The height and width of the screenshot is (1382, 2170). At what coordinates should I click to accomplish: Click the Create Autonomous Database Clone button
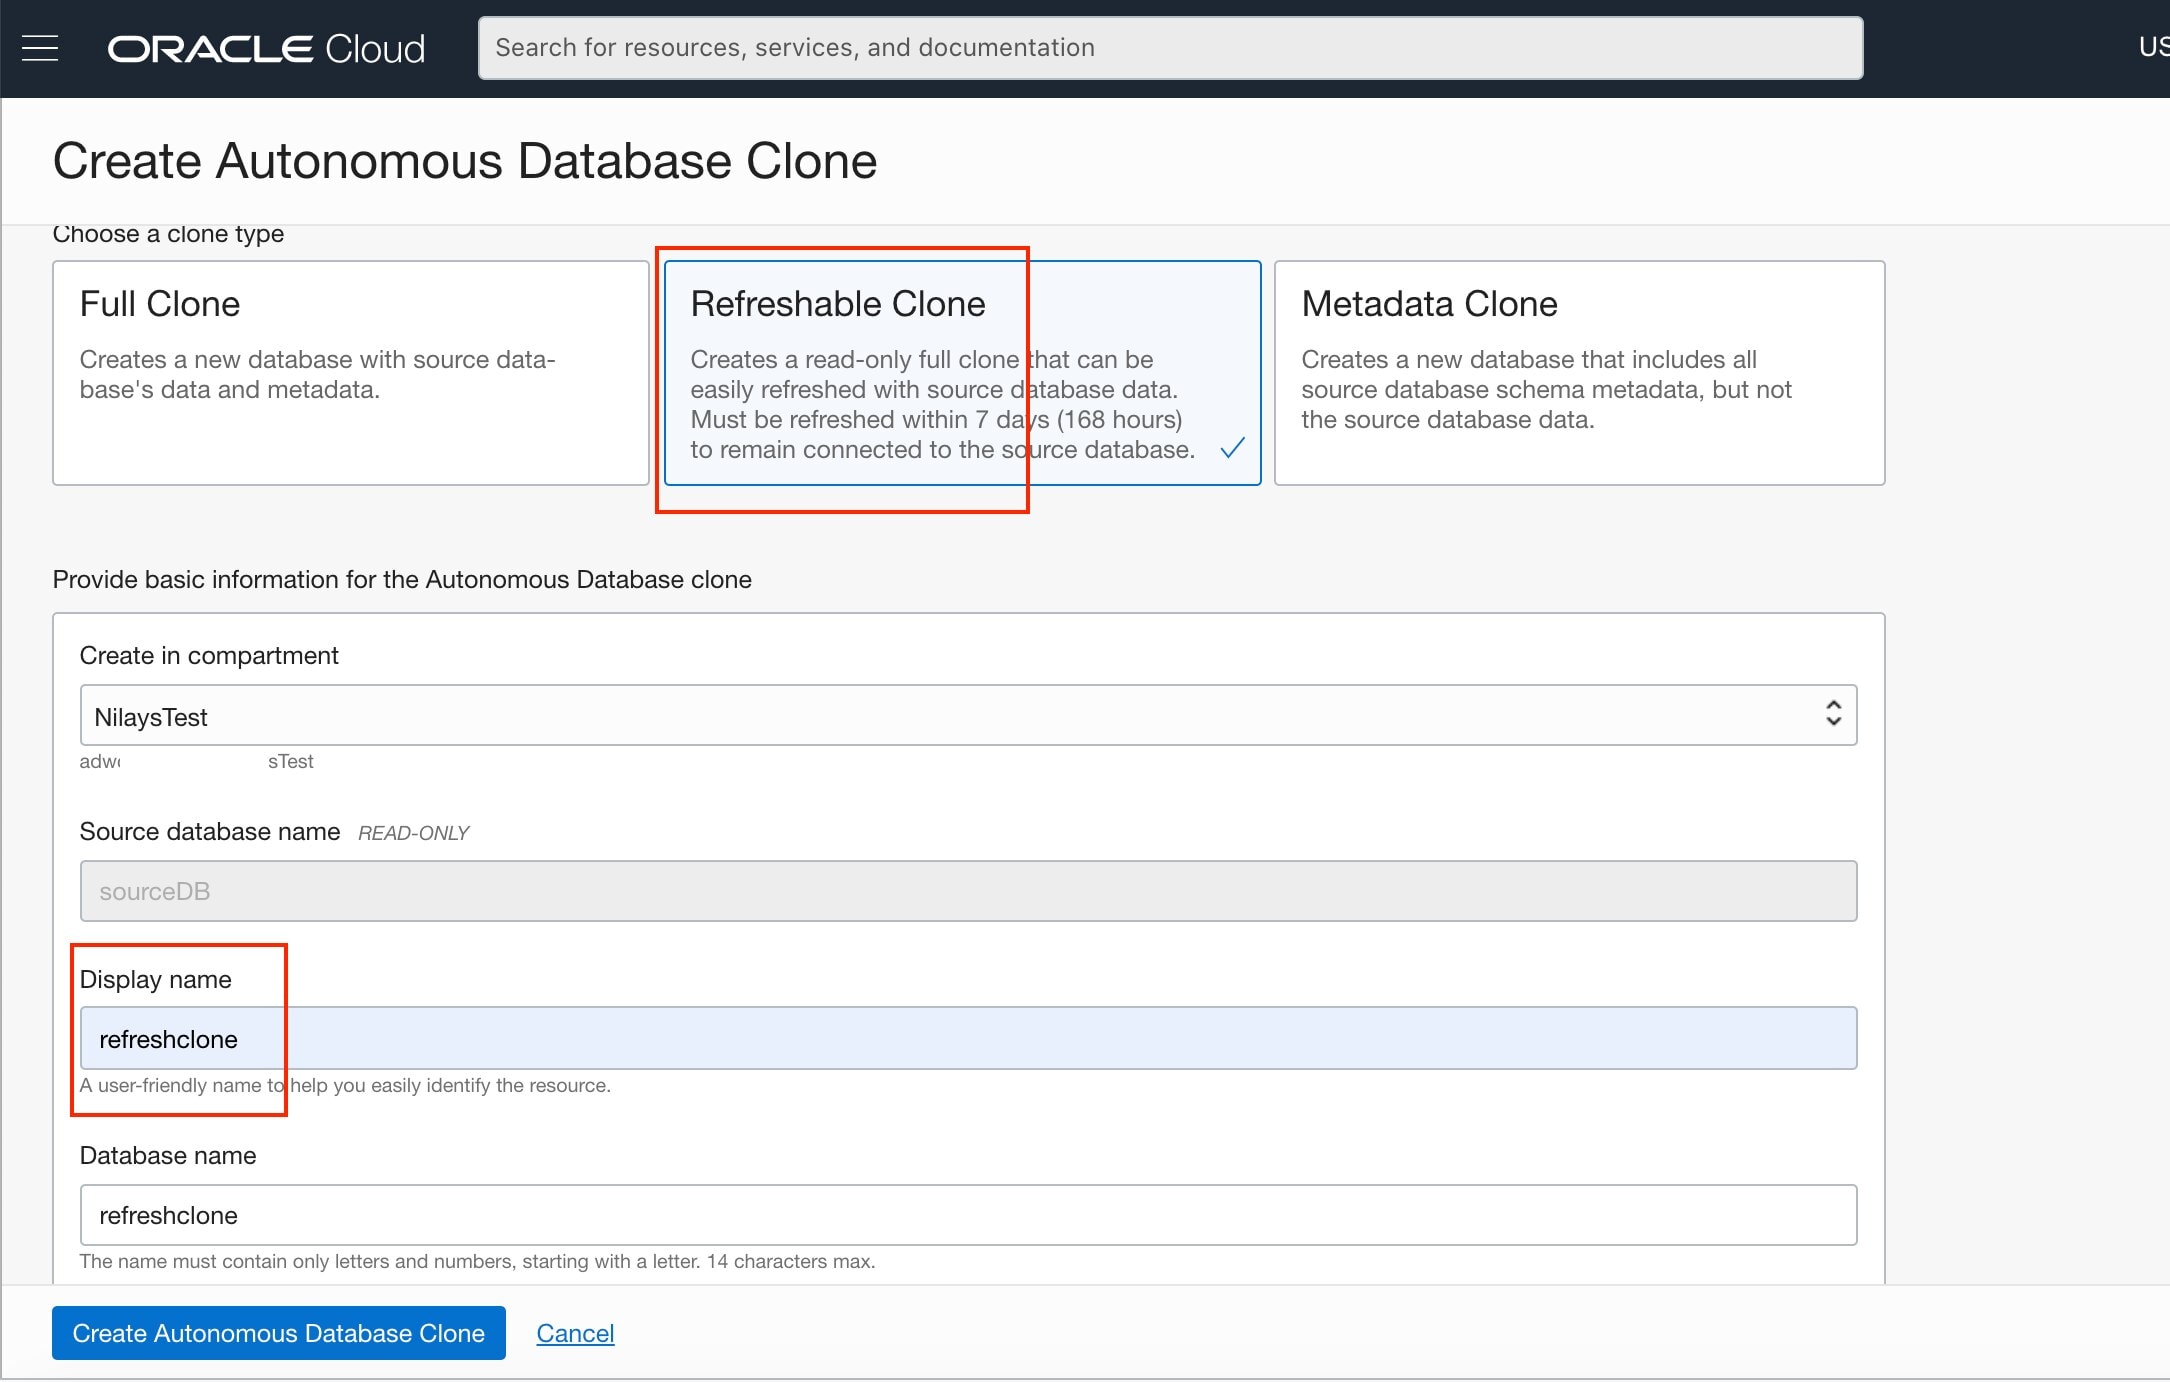[x=278, y=1333]
